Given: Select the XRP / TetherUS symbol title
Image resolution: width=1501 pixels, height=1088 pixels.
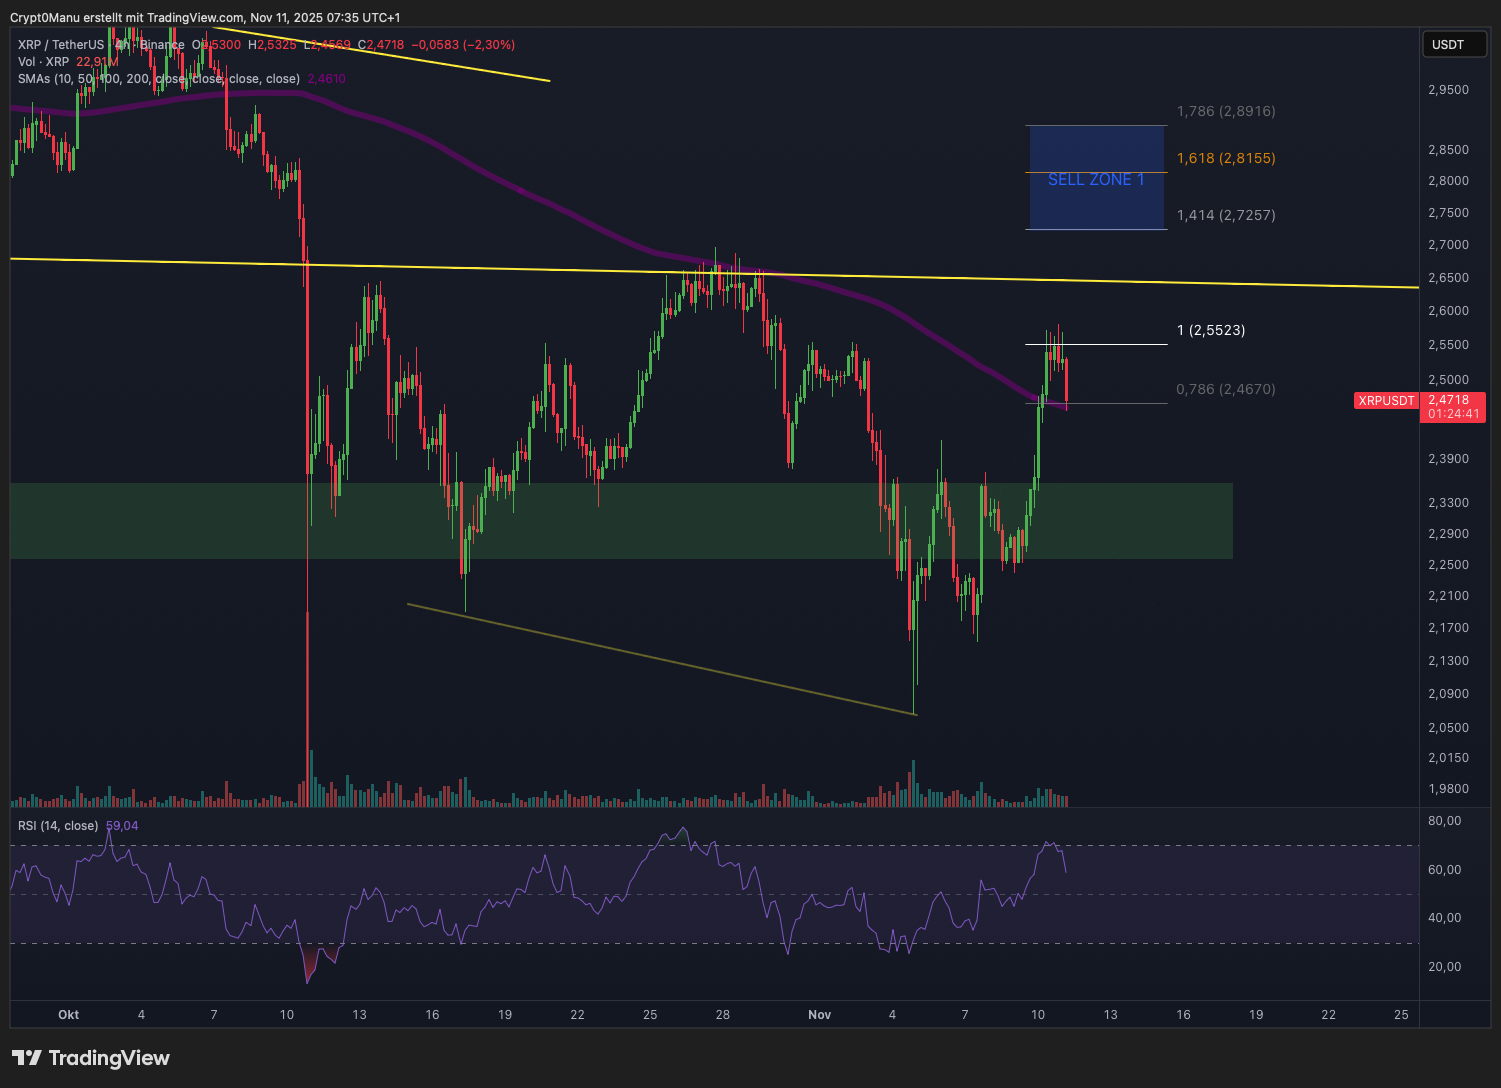Looking at the screenshot, I should coord(60,45).
